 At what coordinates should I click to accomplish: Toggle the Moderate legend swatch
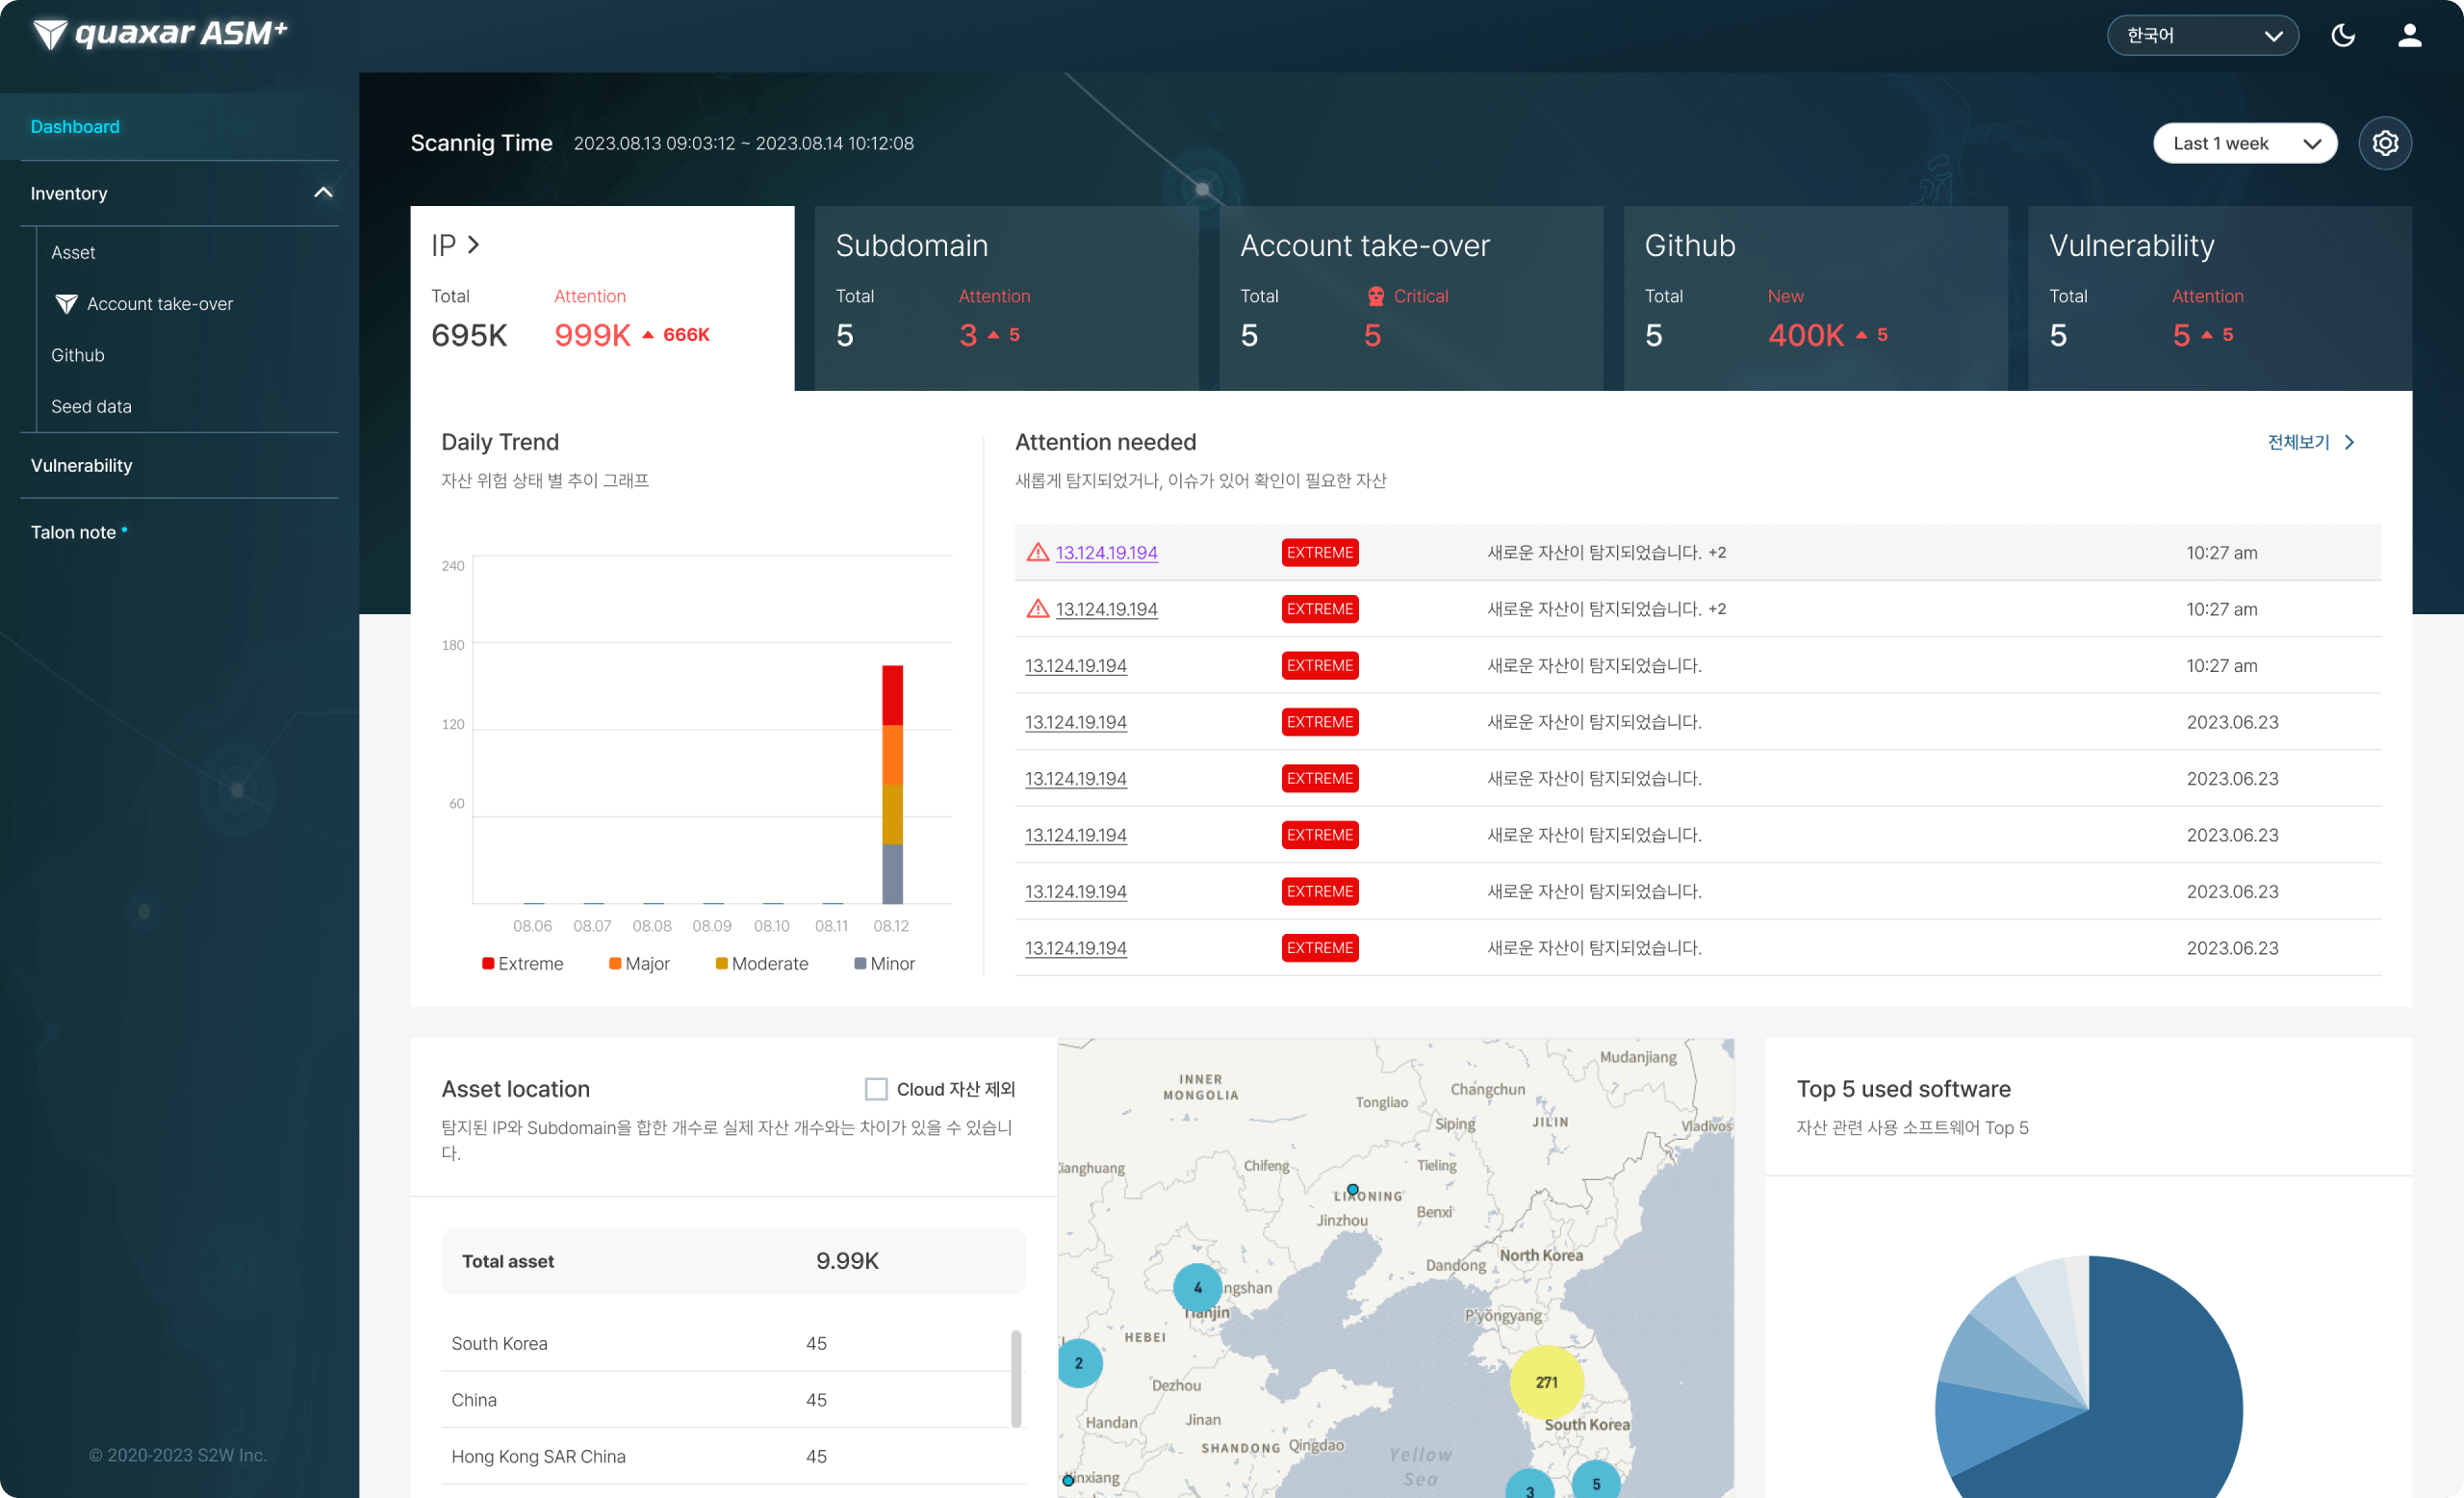pos(721,963)
